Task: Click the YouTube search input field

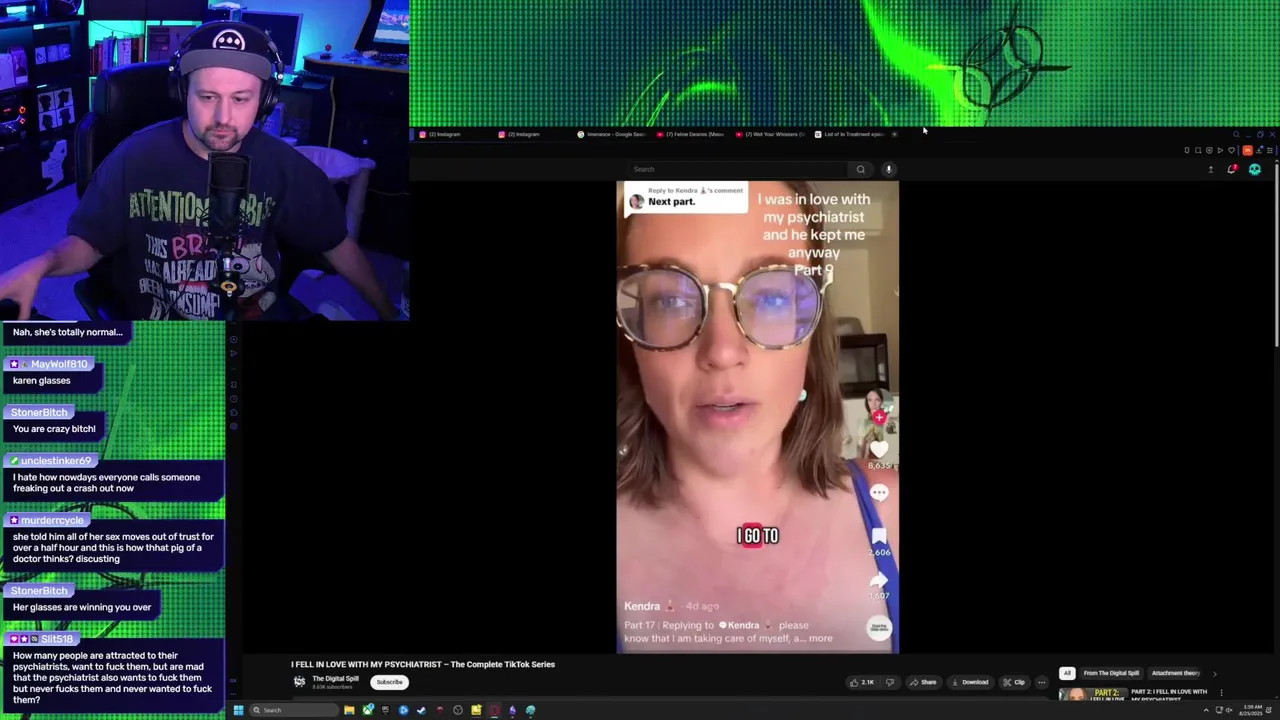Action: tap(738, 169)
